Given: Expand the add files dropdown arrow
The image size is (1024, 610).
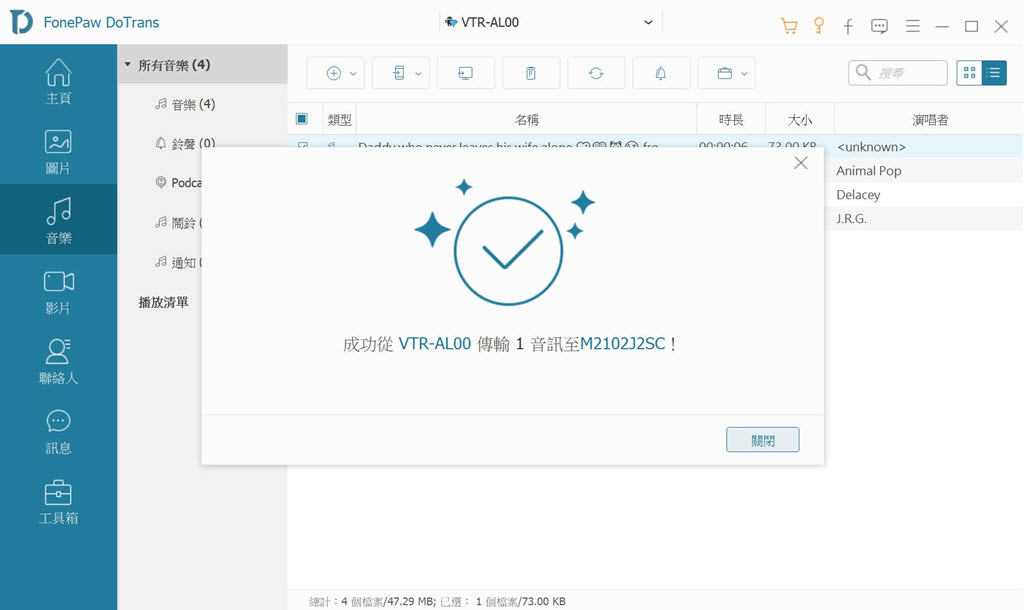Looking at the screenshot, I should (x=353, y=74).
